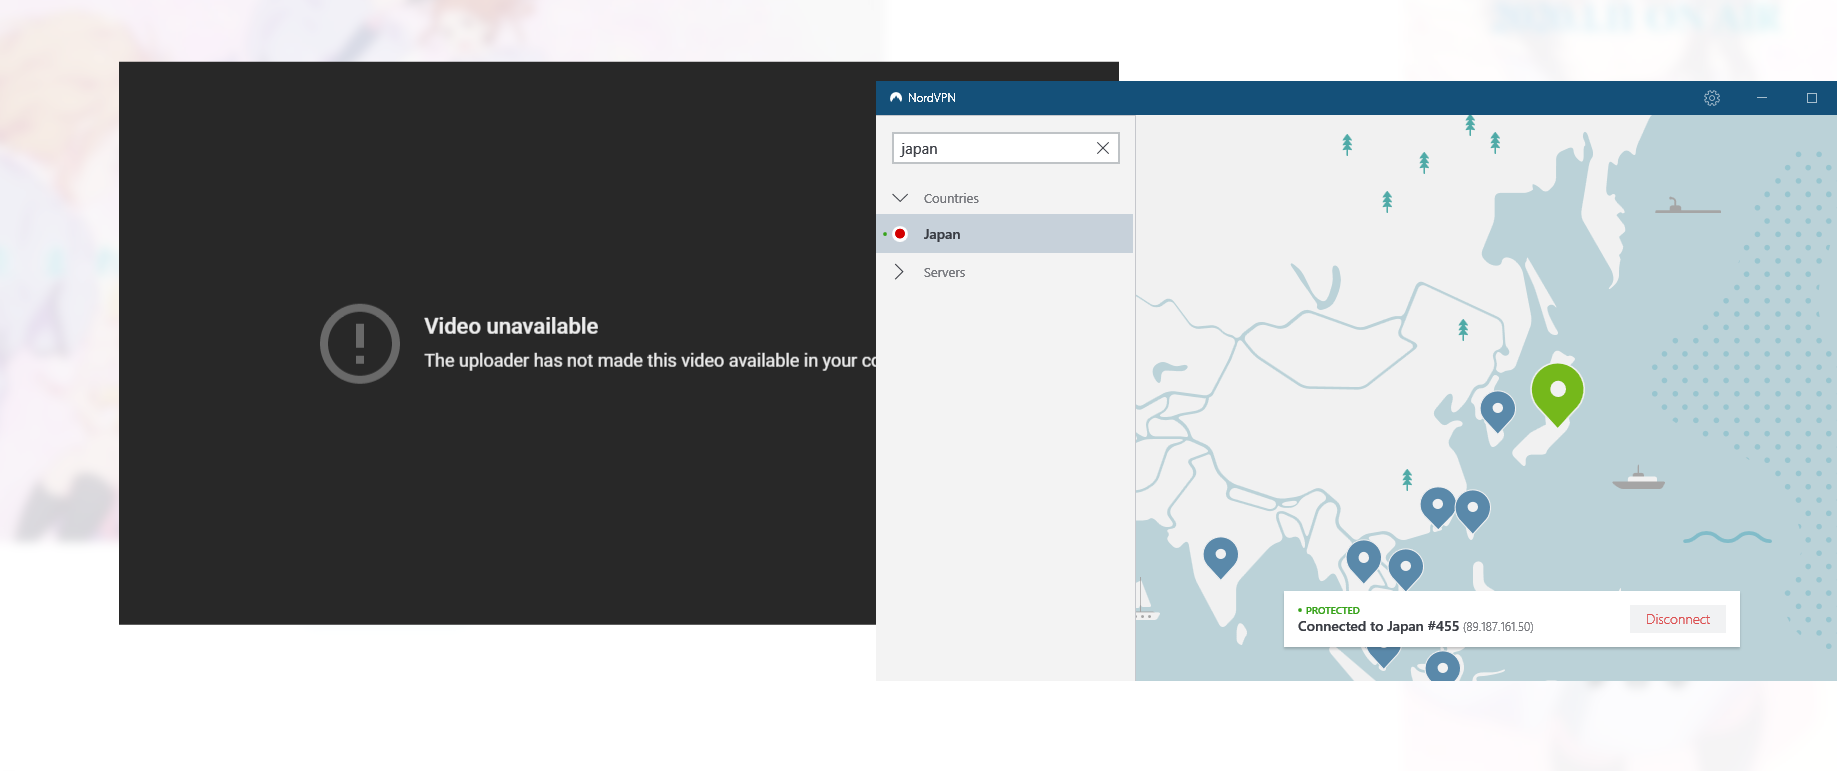Clear the japan search text
1837x771 pixels.
1103,148
